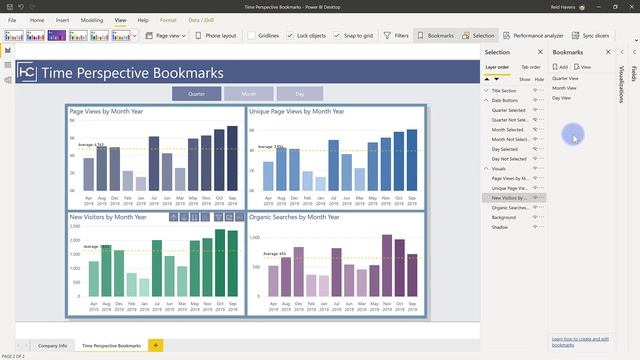Viewport: 640px width, 360px height.
Task: Click the Undo arrow in title bar
Action: coord(21,7)
